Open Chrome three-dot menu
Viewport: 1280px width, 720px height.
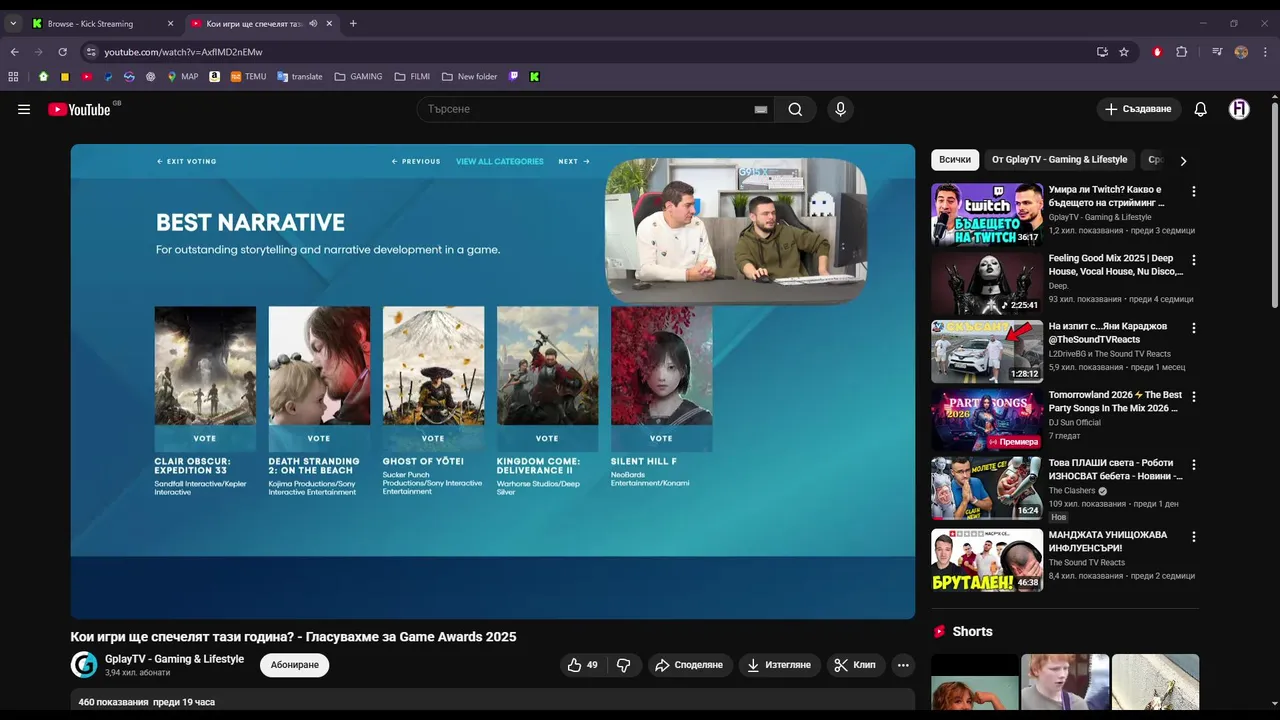[1265, 52]
